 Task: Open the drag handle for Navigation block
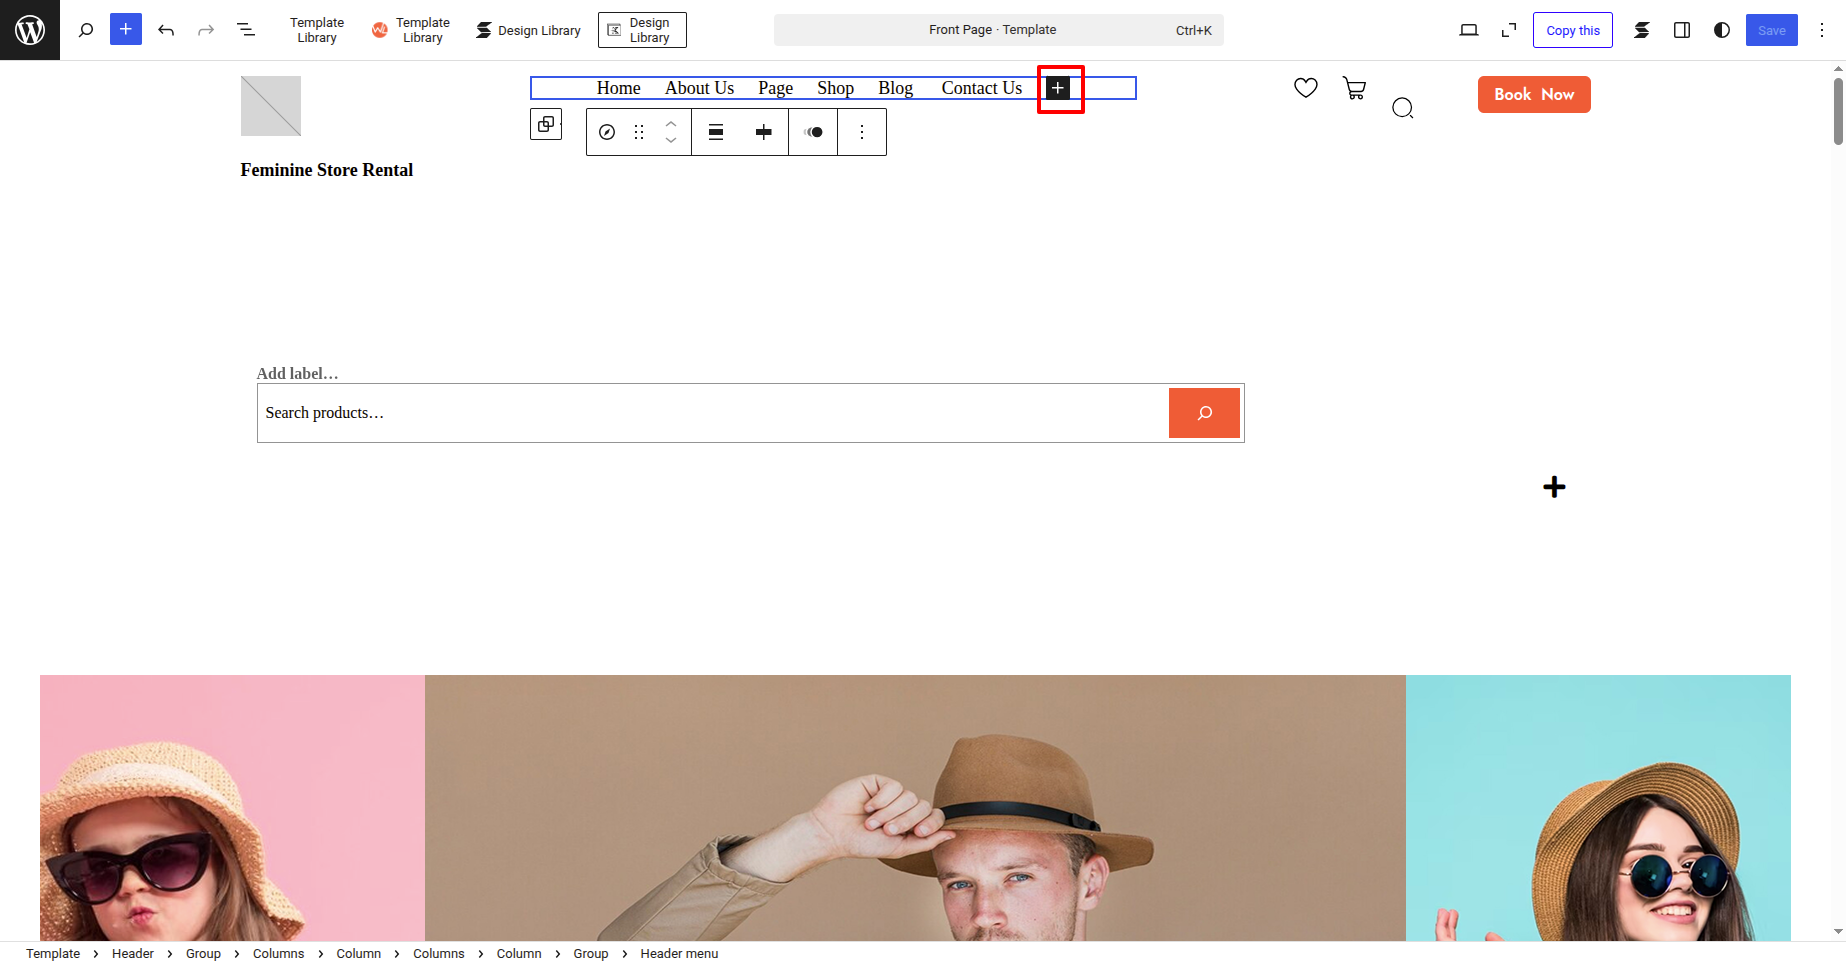coord(639,132)
